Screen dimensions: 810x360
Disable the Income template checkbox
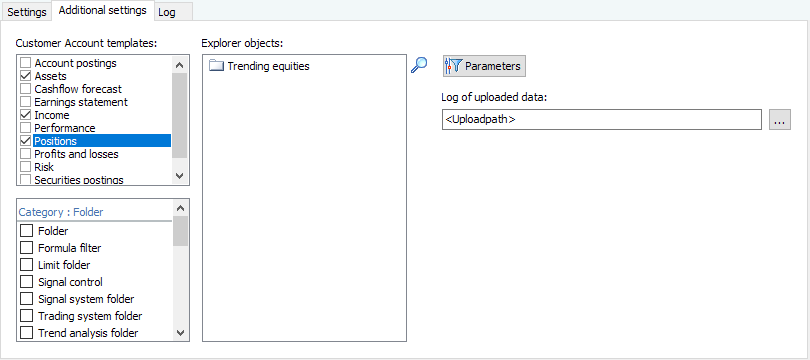pyautogui.click(x=25, y=115)
